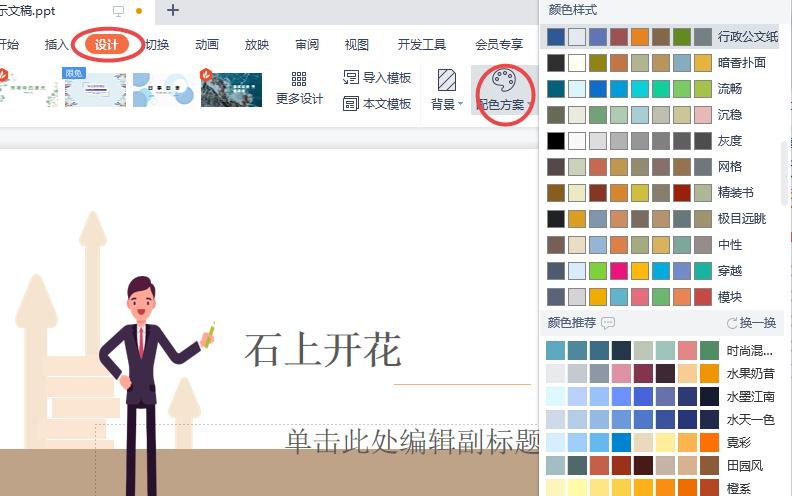Viewport: 792px width, 496px height.
Task: Select the blue ocean design template thumbnail
Action: click(231, 89)
